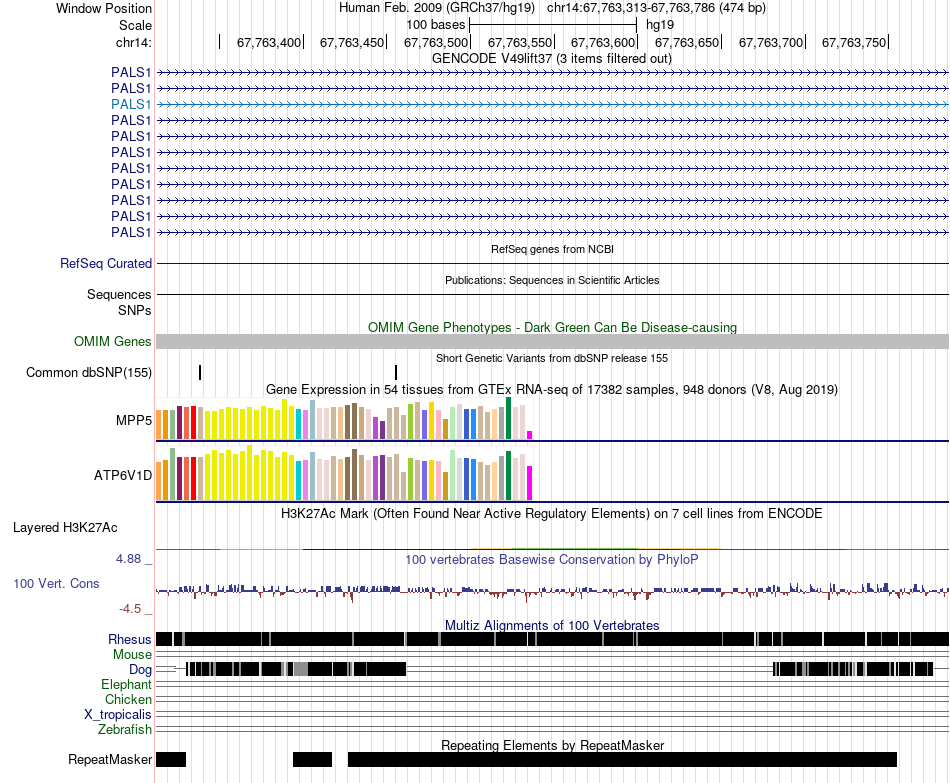Click the 67,763,750 ruler coordinate
Image resolution: width=950 pixels, height=783 pixels.
854,42
